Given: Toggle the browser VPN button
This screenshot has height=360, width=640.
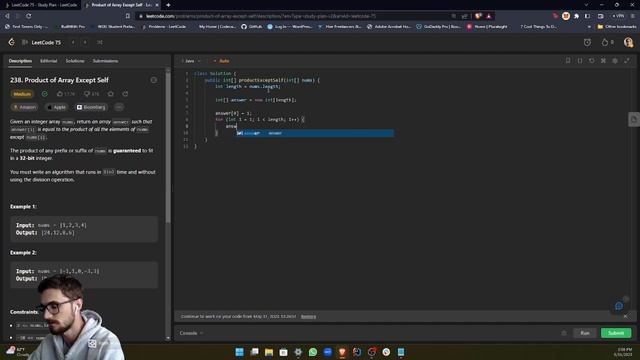Looking at the screenshot, I should [618, 16].
